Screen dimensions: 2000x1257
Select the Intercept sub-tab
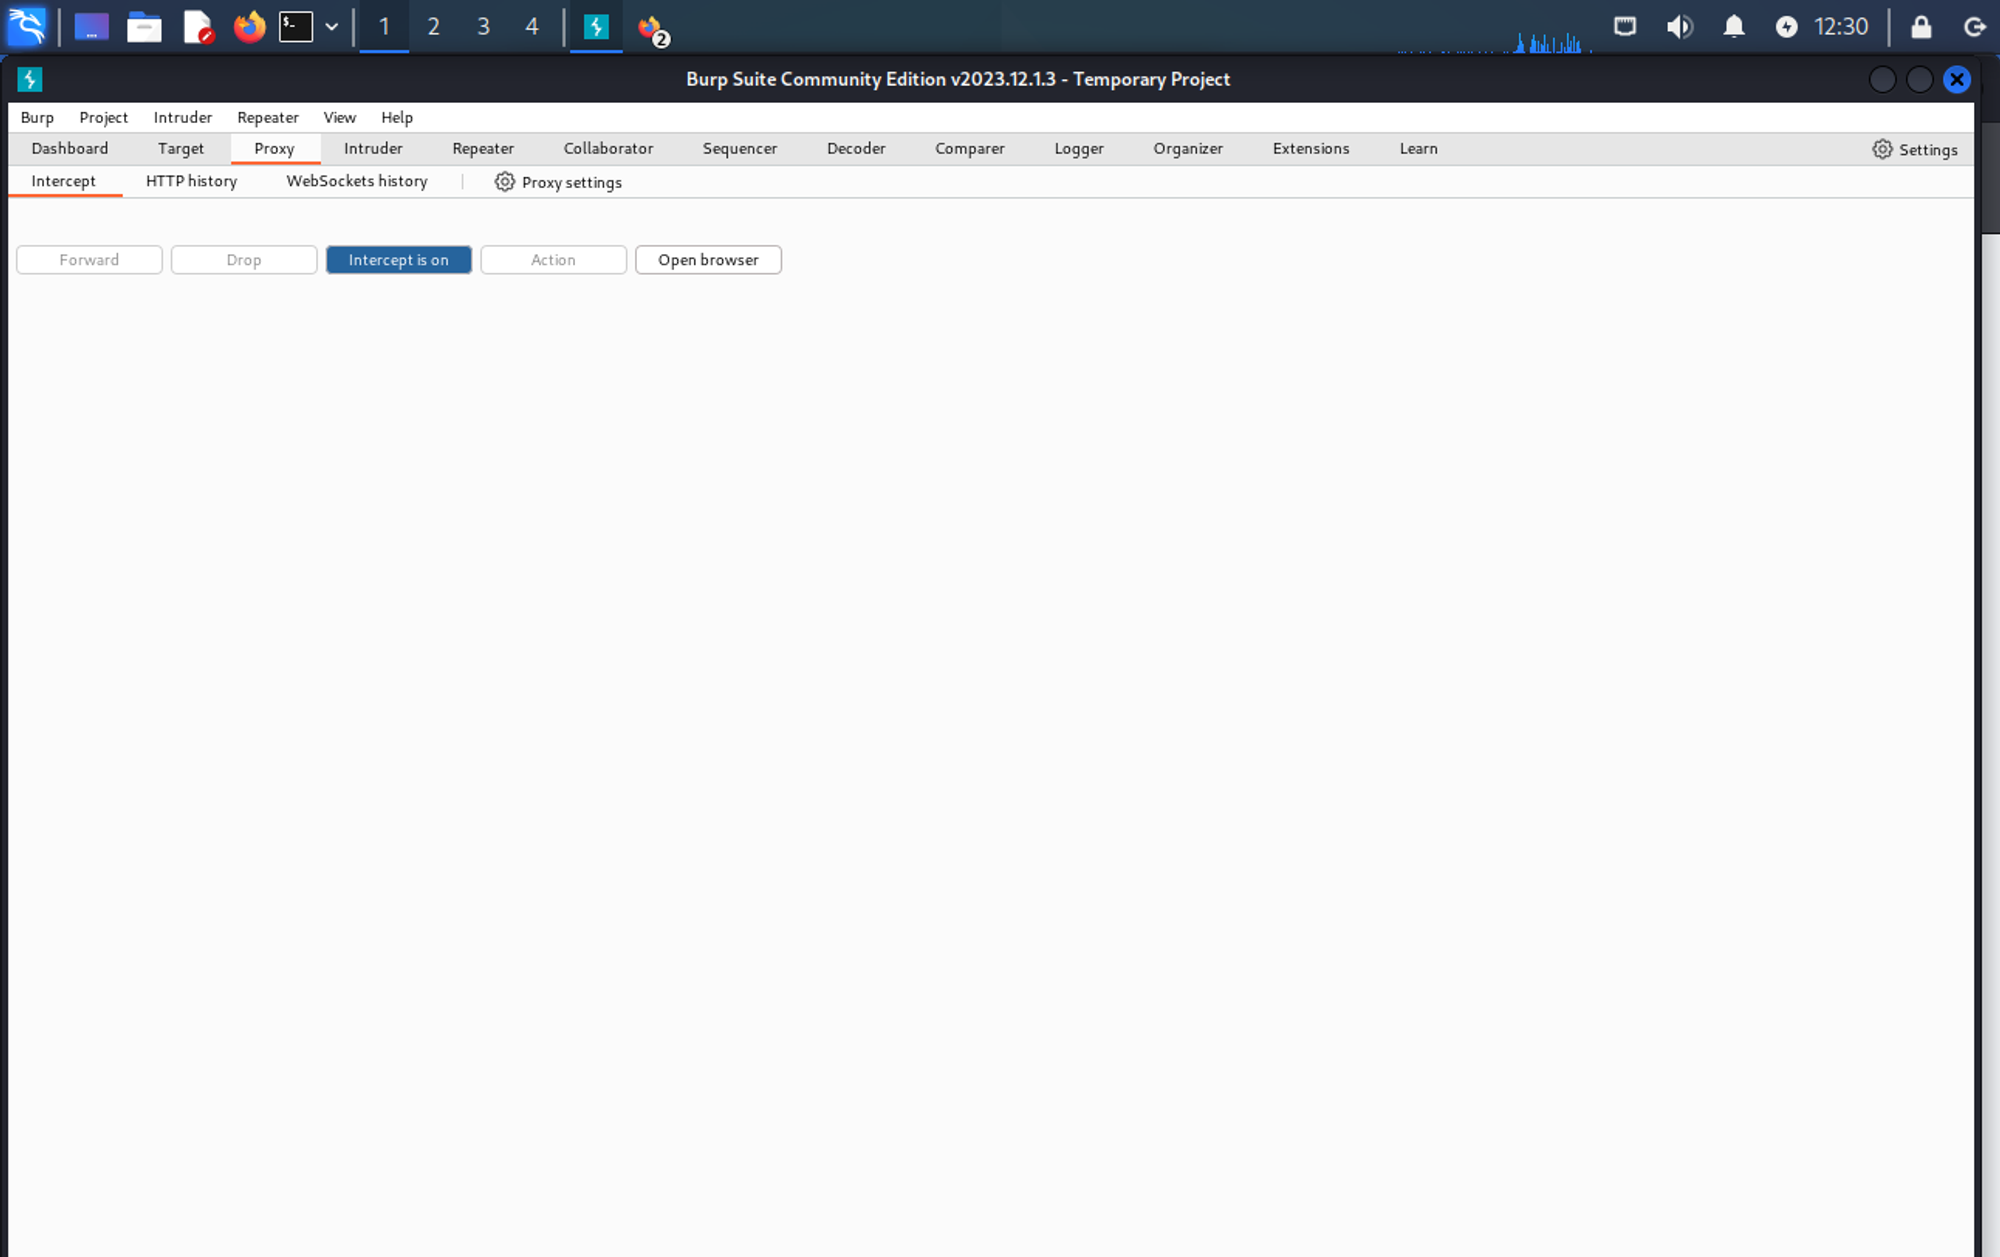pyautogui.click(x=64, y=181)
